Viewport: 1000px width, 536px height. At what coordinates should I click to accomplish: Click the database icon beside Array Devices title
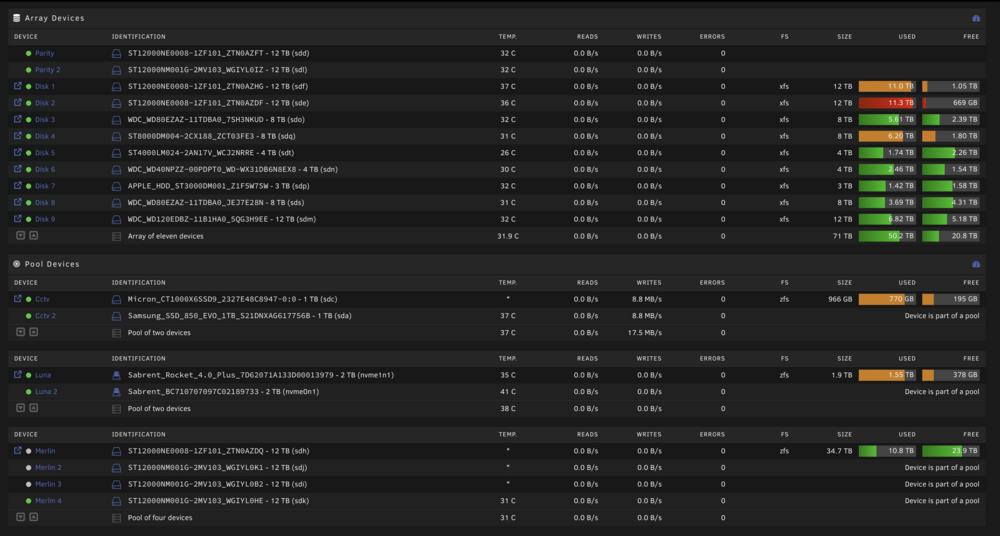[x=17, y=18]
